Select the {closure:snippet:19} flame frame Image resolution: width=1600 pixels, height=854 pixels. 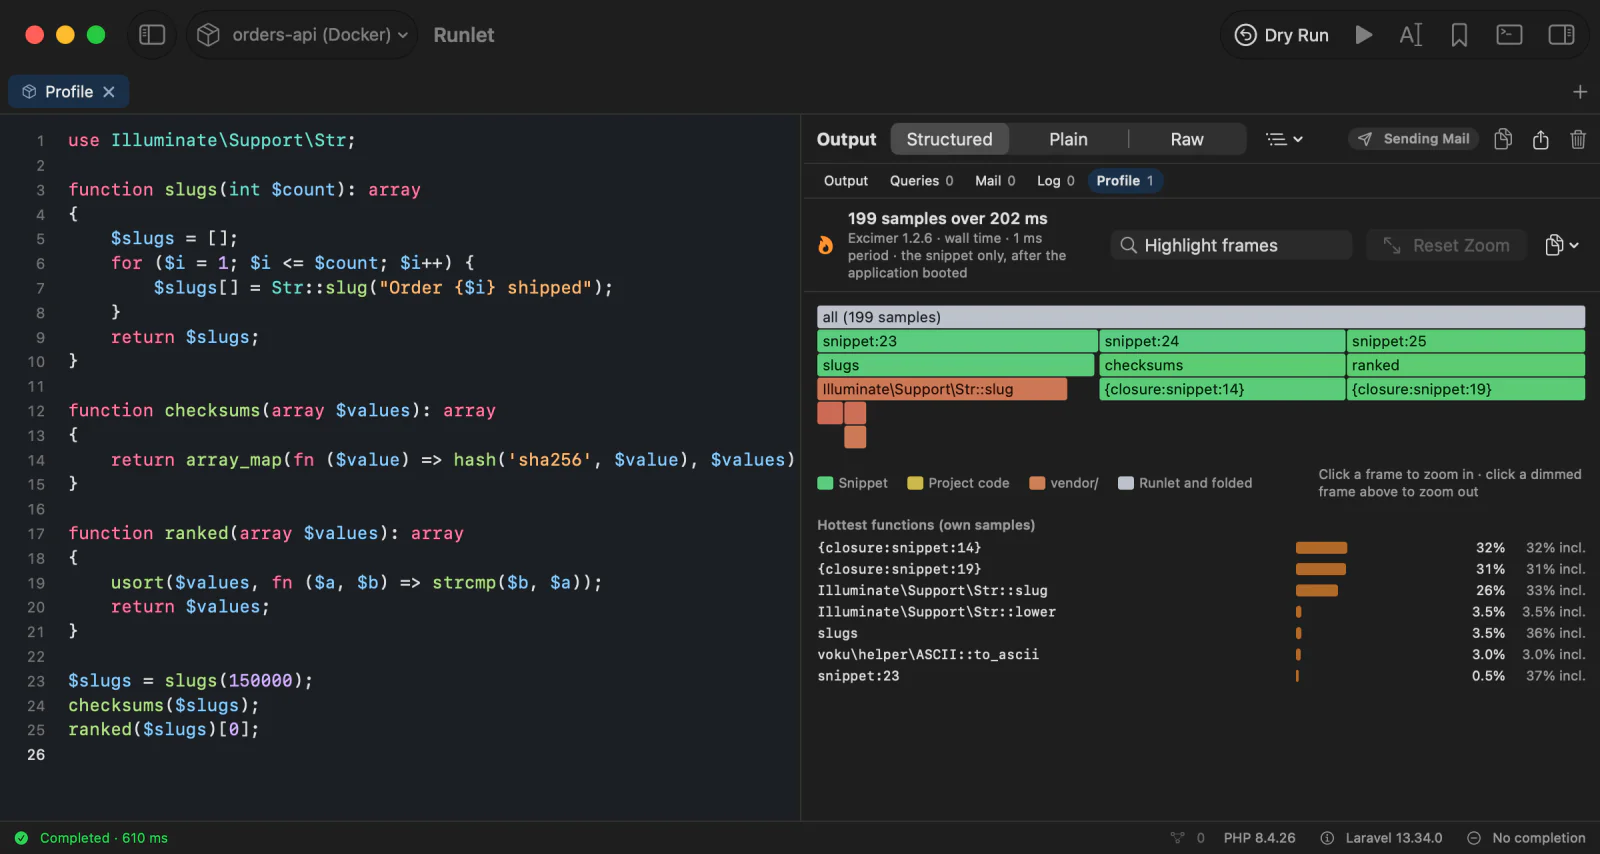click(x=1466, y=389)
